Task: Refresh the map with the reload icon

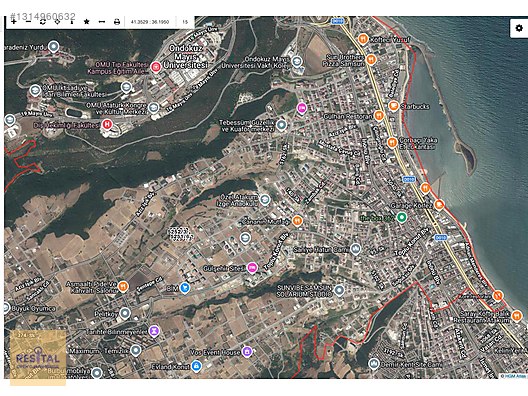Action: click(x=43, y=22)
